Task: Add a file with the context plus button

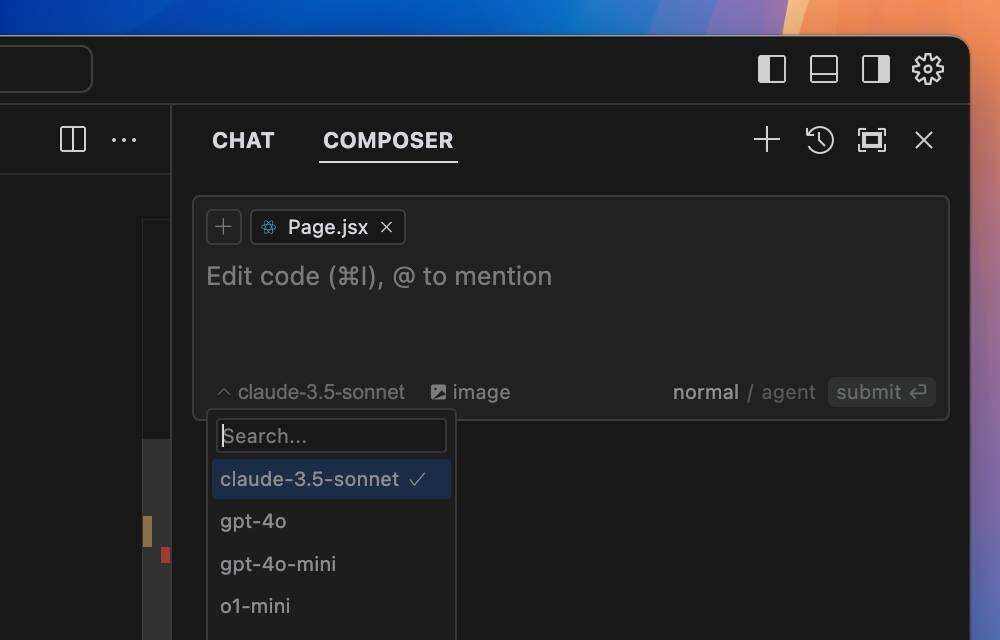Action: click(224, 227)
